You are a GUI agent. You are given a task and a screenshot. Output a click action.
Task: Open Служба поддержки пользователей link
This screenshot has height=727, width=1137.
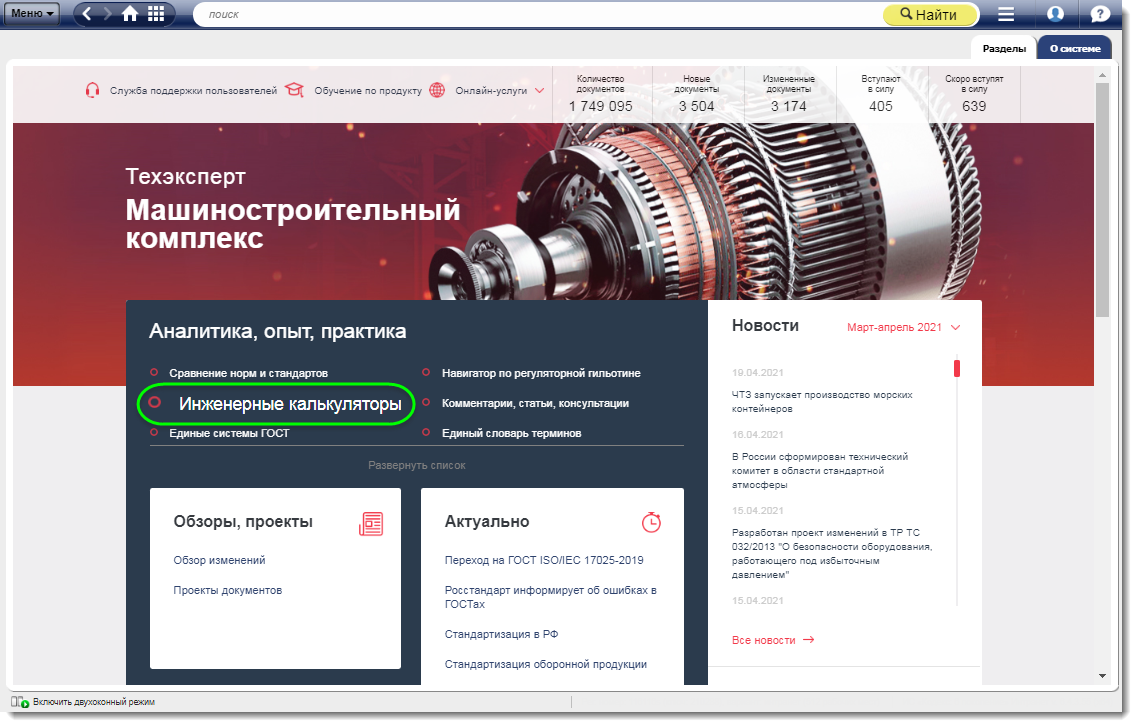(x=193, y=91)
